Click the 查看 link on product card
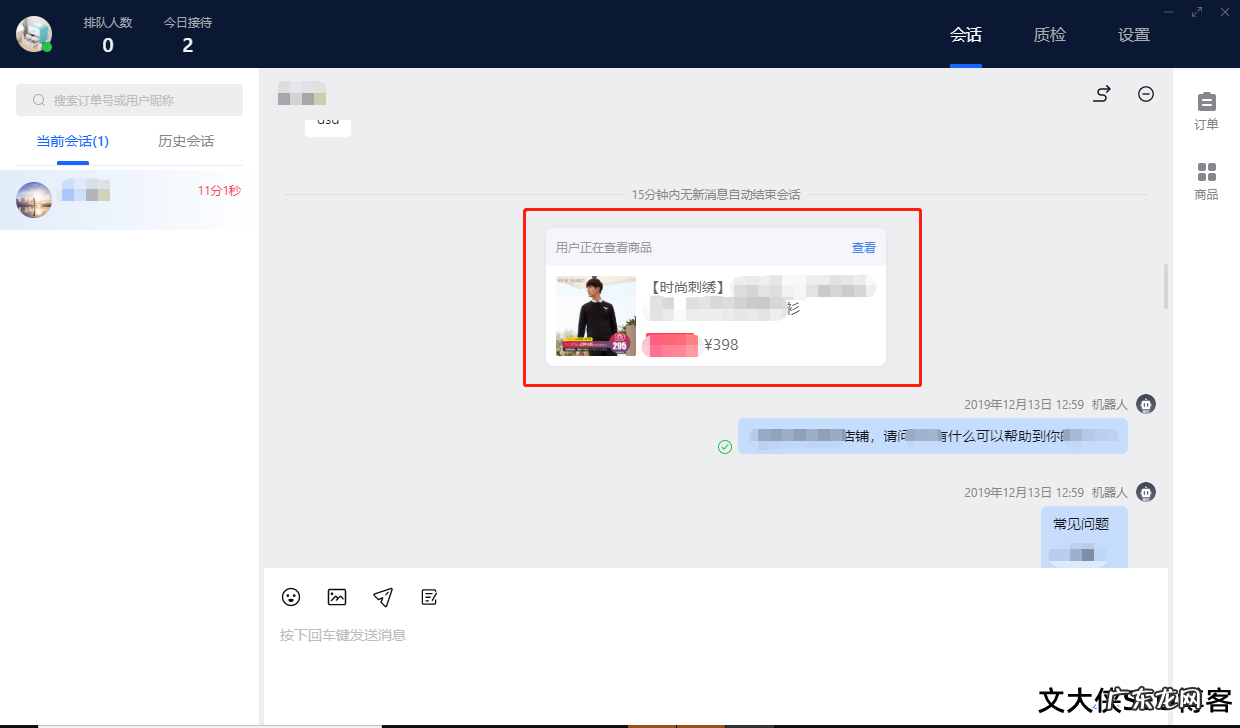 click(x=863, y=246)
